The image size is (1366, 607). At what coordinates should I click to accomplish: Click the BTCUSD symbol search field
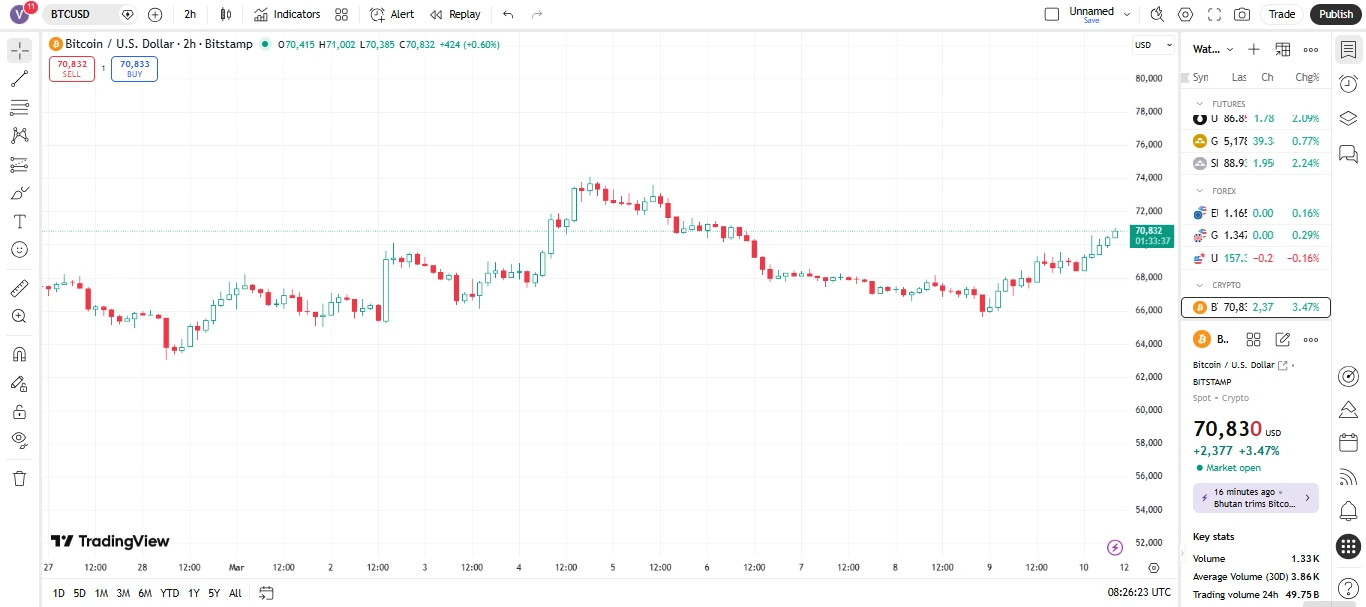pos(79,14)
